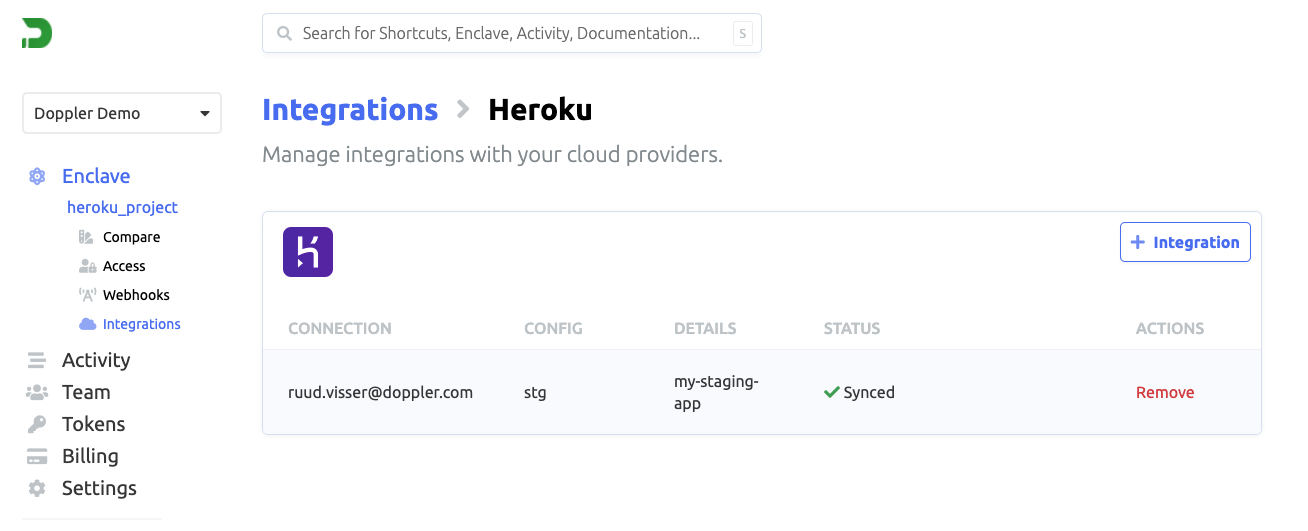Click the ruud.visser@doppler.com cell
Screen dimensions: 1308x531
[380, 392]
